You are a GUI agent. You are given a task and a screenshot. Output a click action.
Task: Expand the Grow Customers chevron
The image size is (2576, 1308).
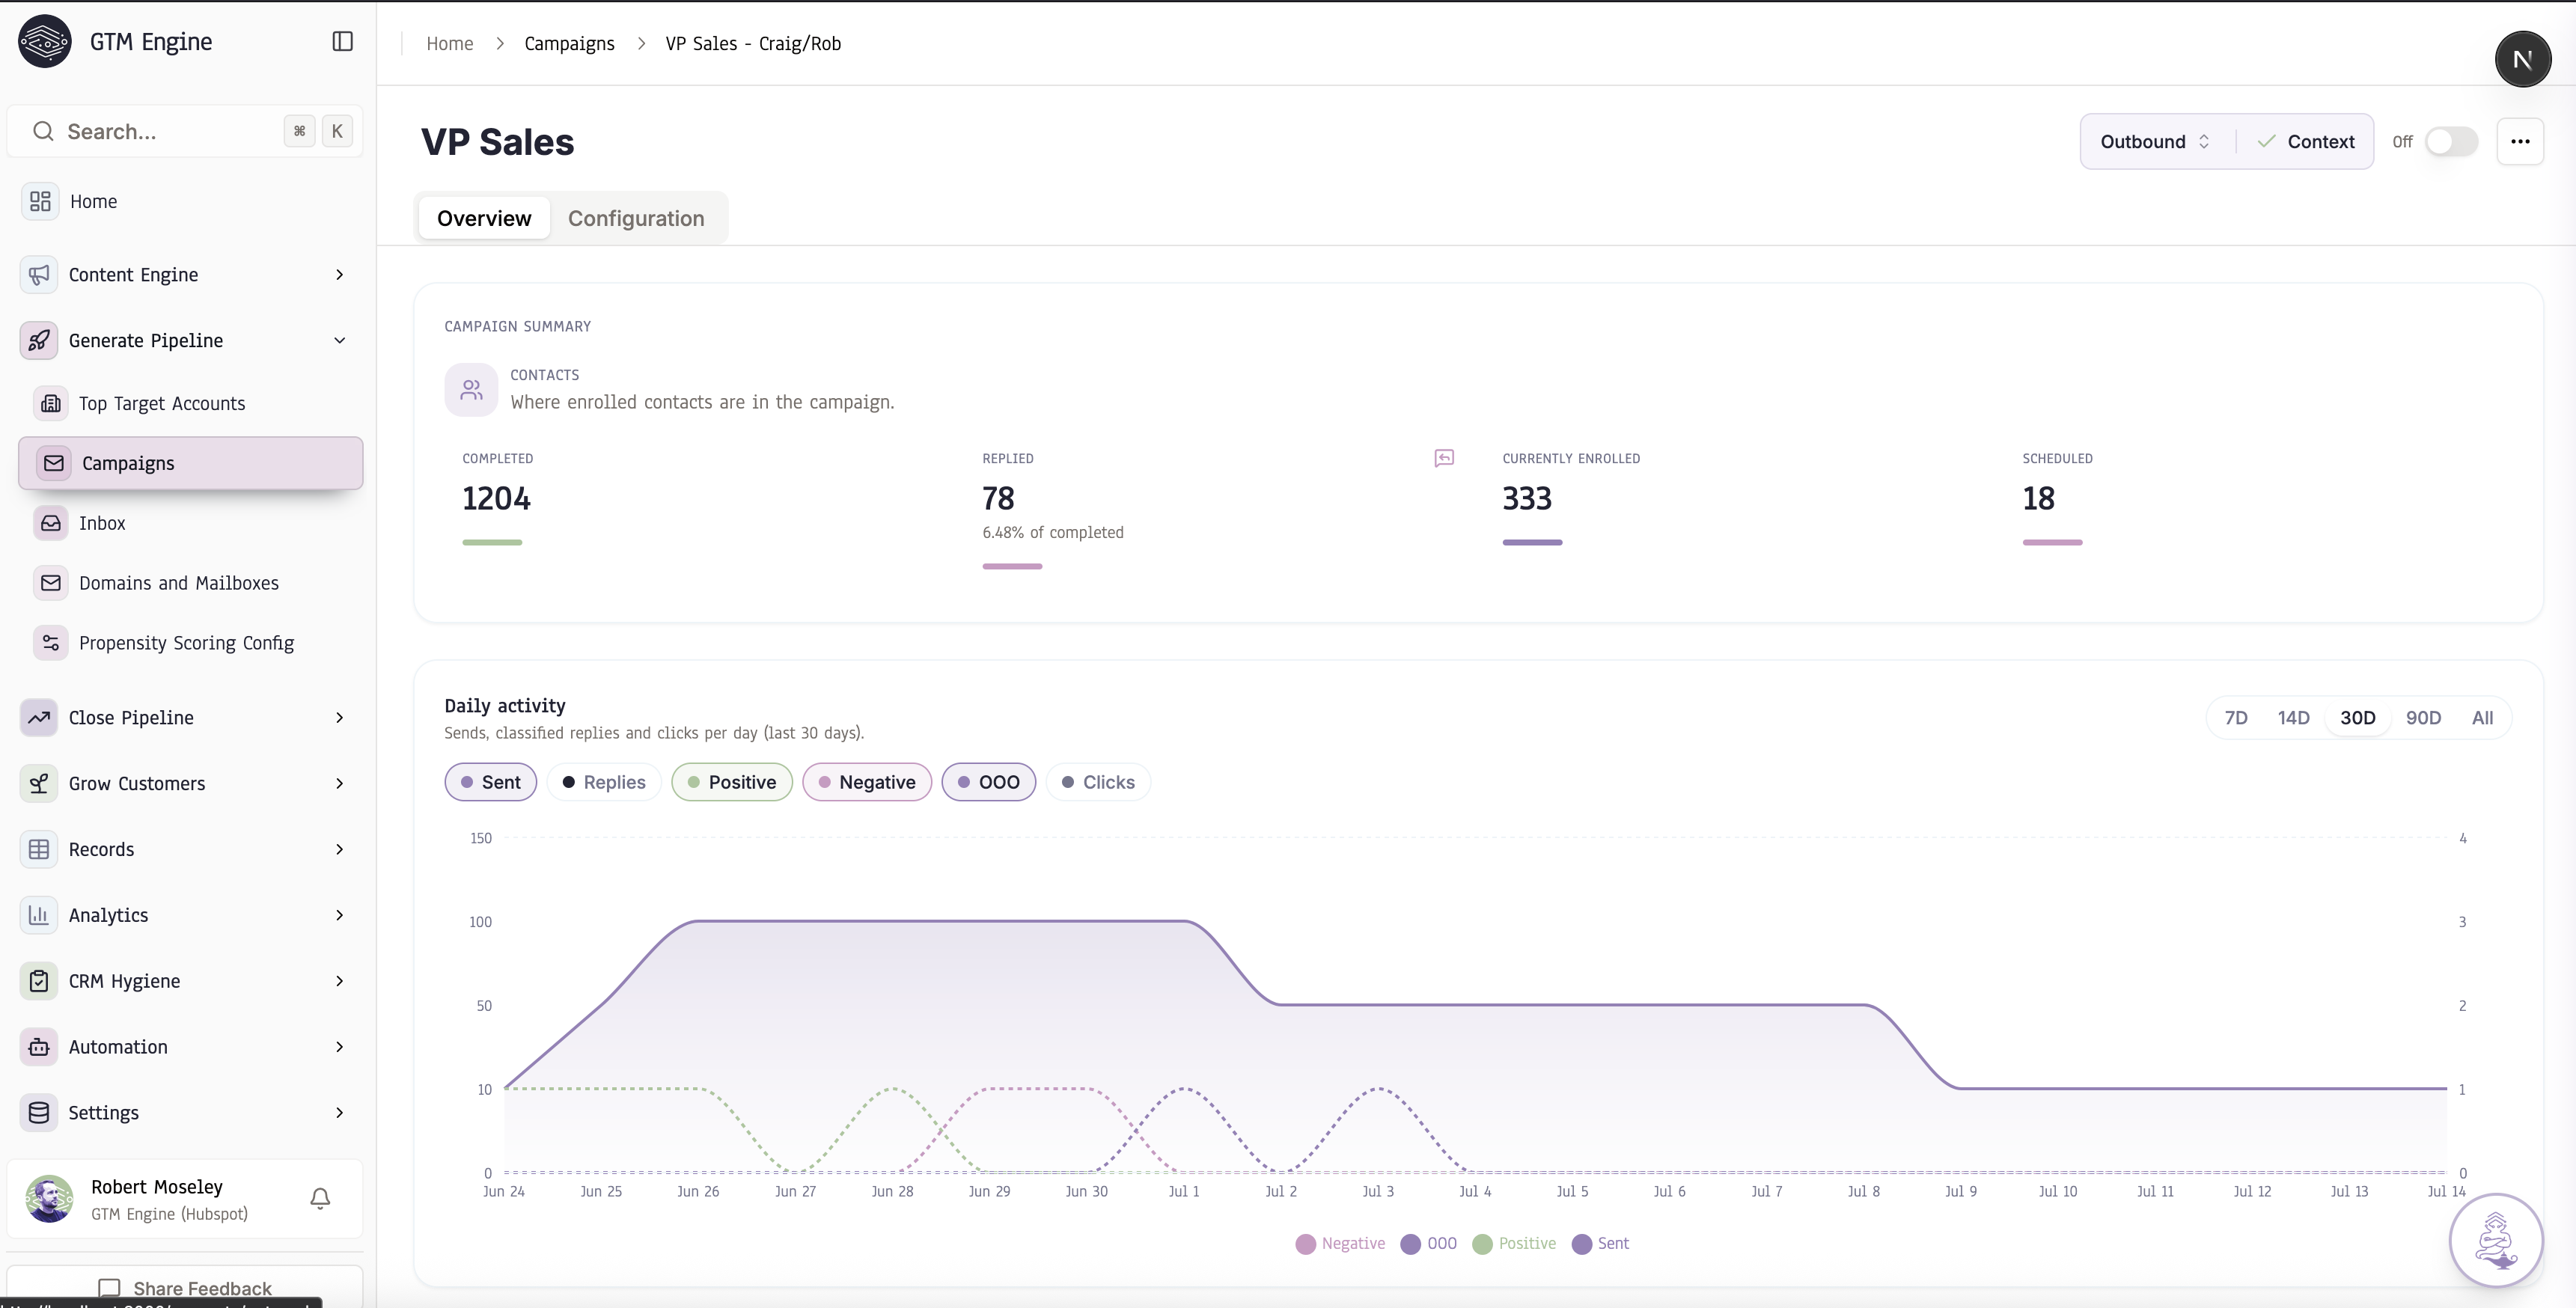point(340,784)
